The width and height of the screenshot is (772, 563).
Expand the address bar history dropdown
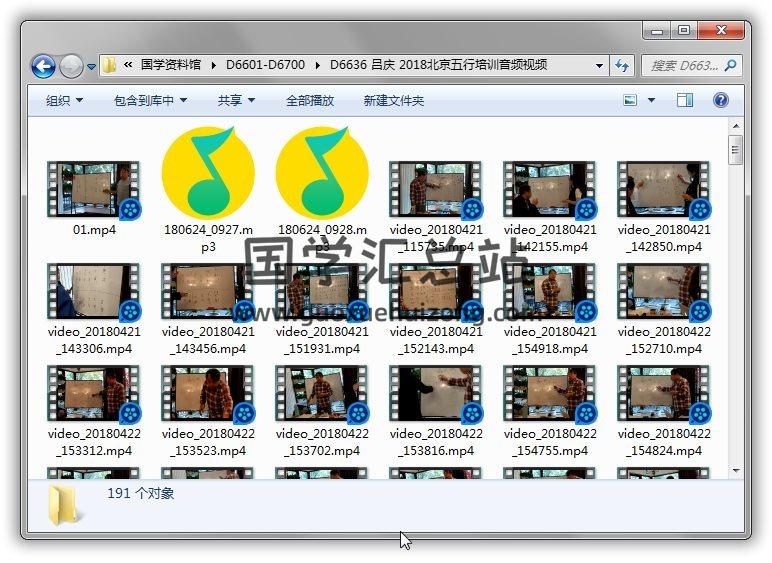(600, 66)
